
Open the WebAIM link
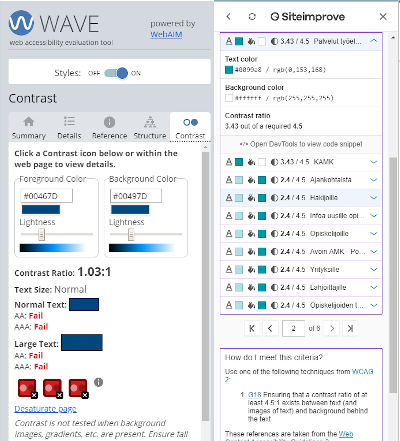click(x=166, y=34)
